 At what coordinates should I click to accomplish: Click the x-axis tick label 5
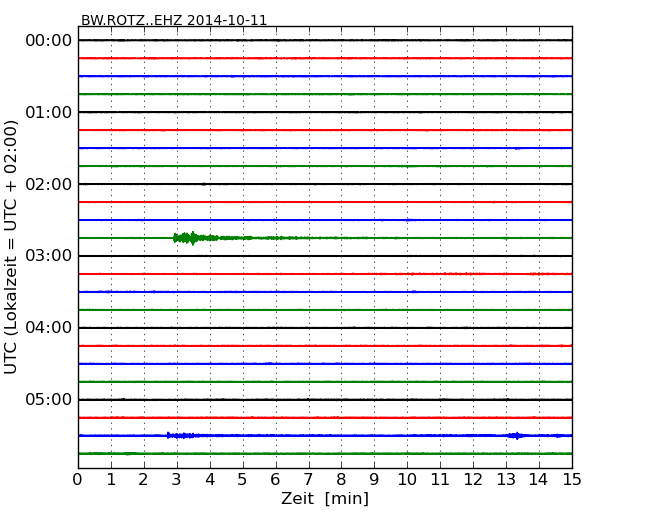pos(243,480)
